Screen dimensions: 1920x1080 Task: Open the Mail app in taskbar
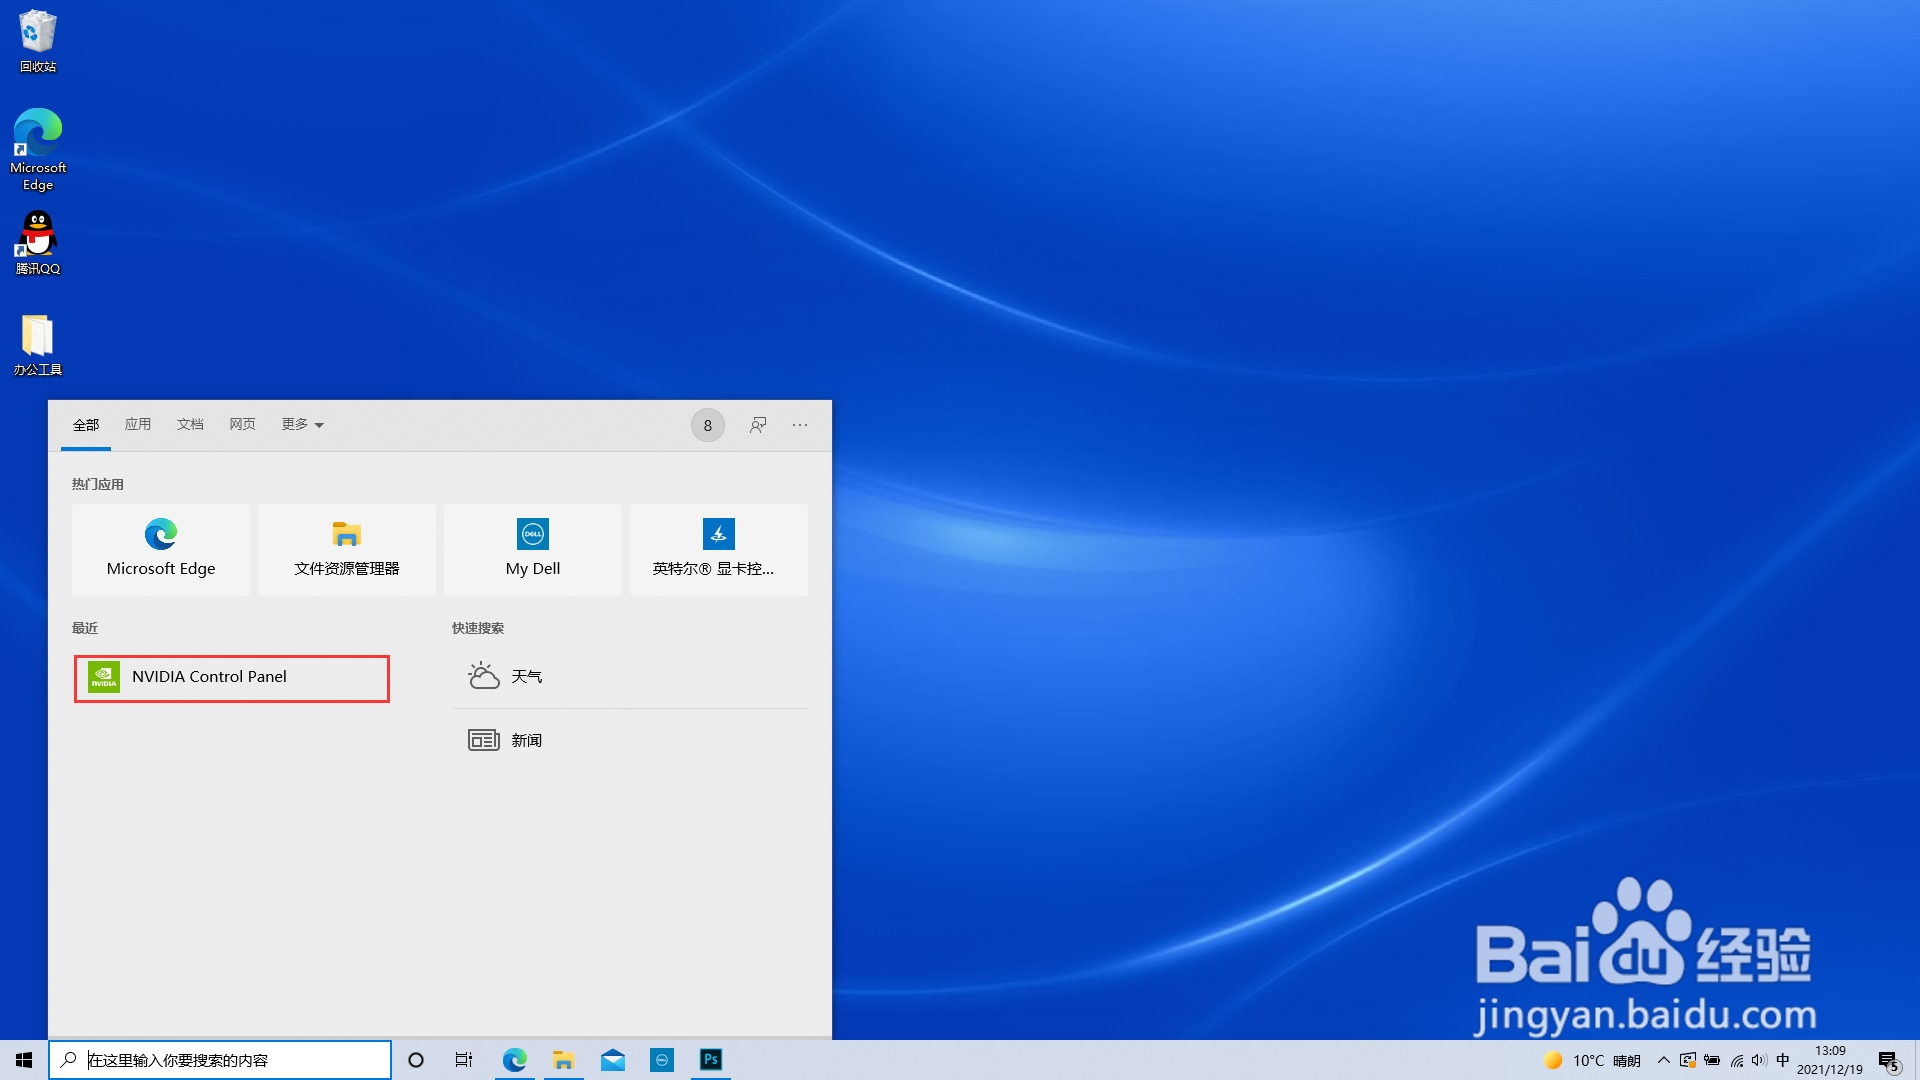(x=613, y=1060)
